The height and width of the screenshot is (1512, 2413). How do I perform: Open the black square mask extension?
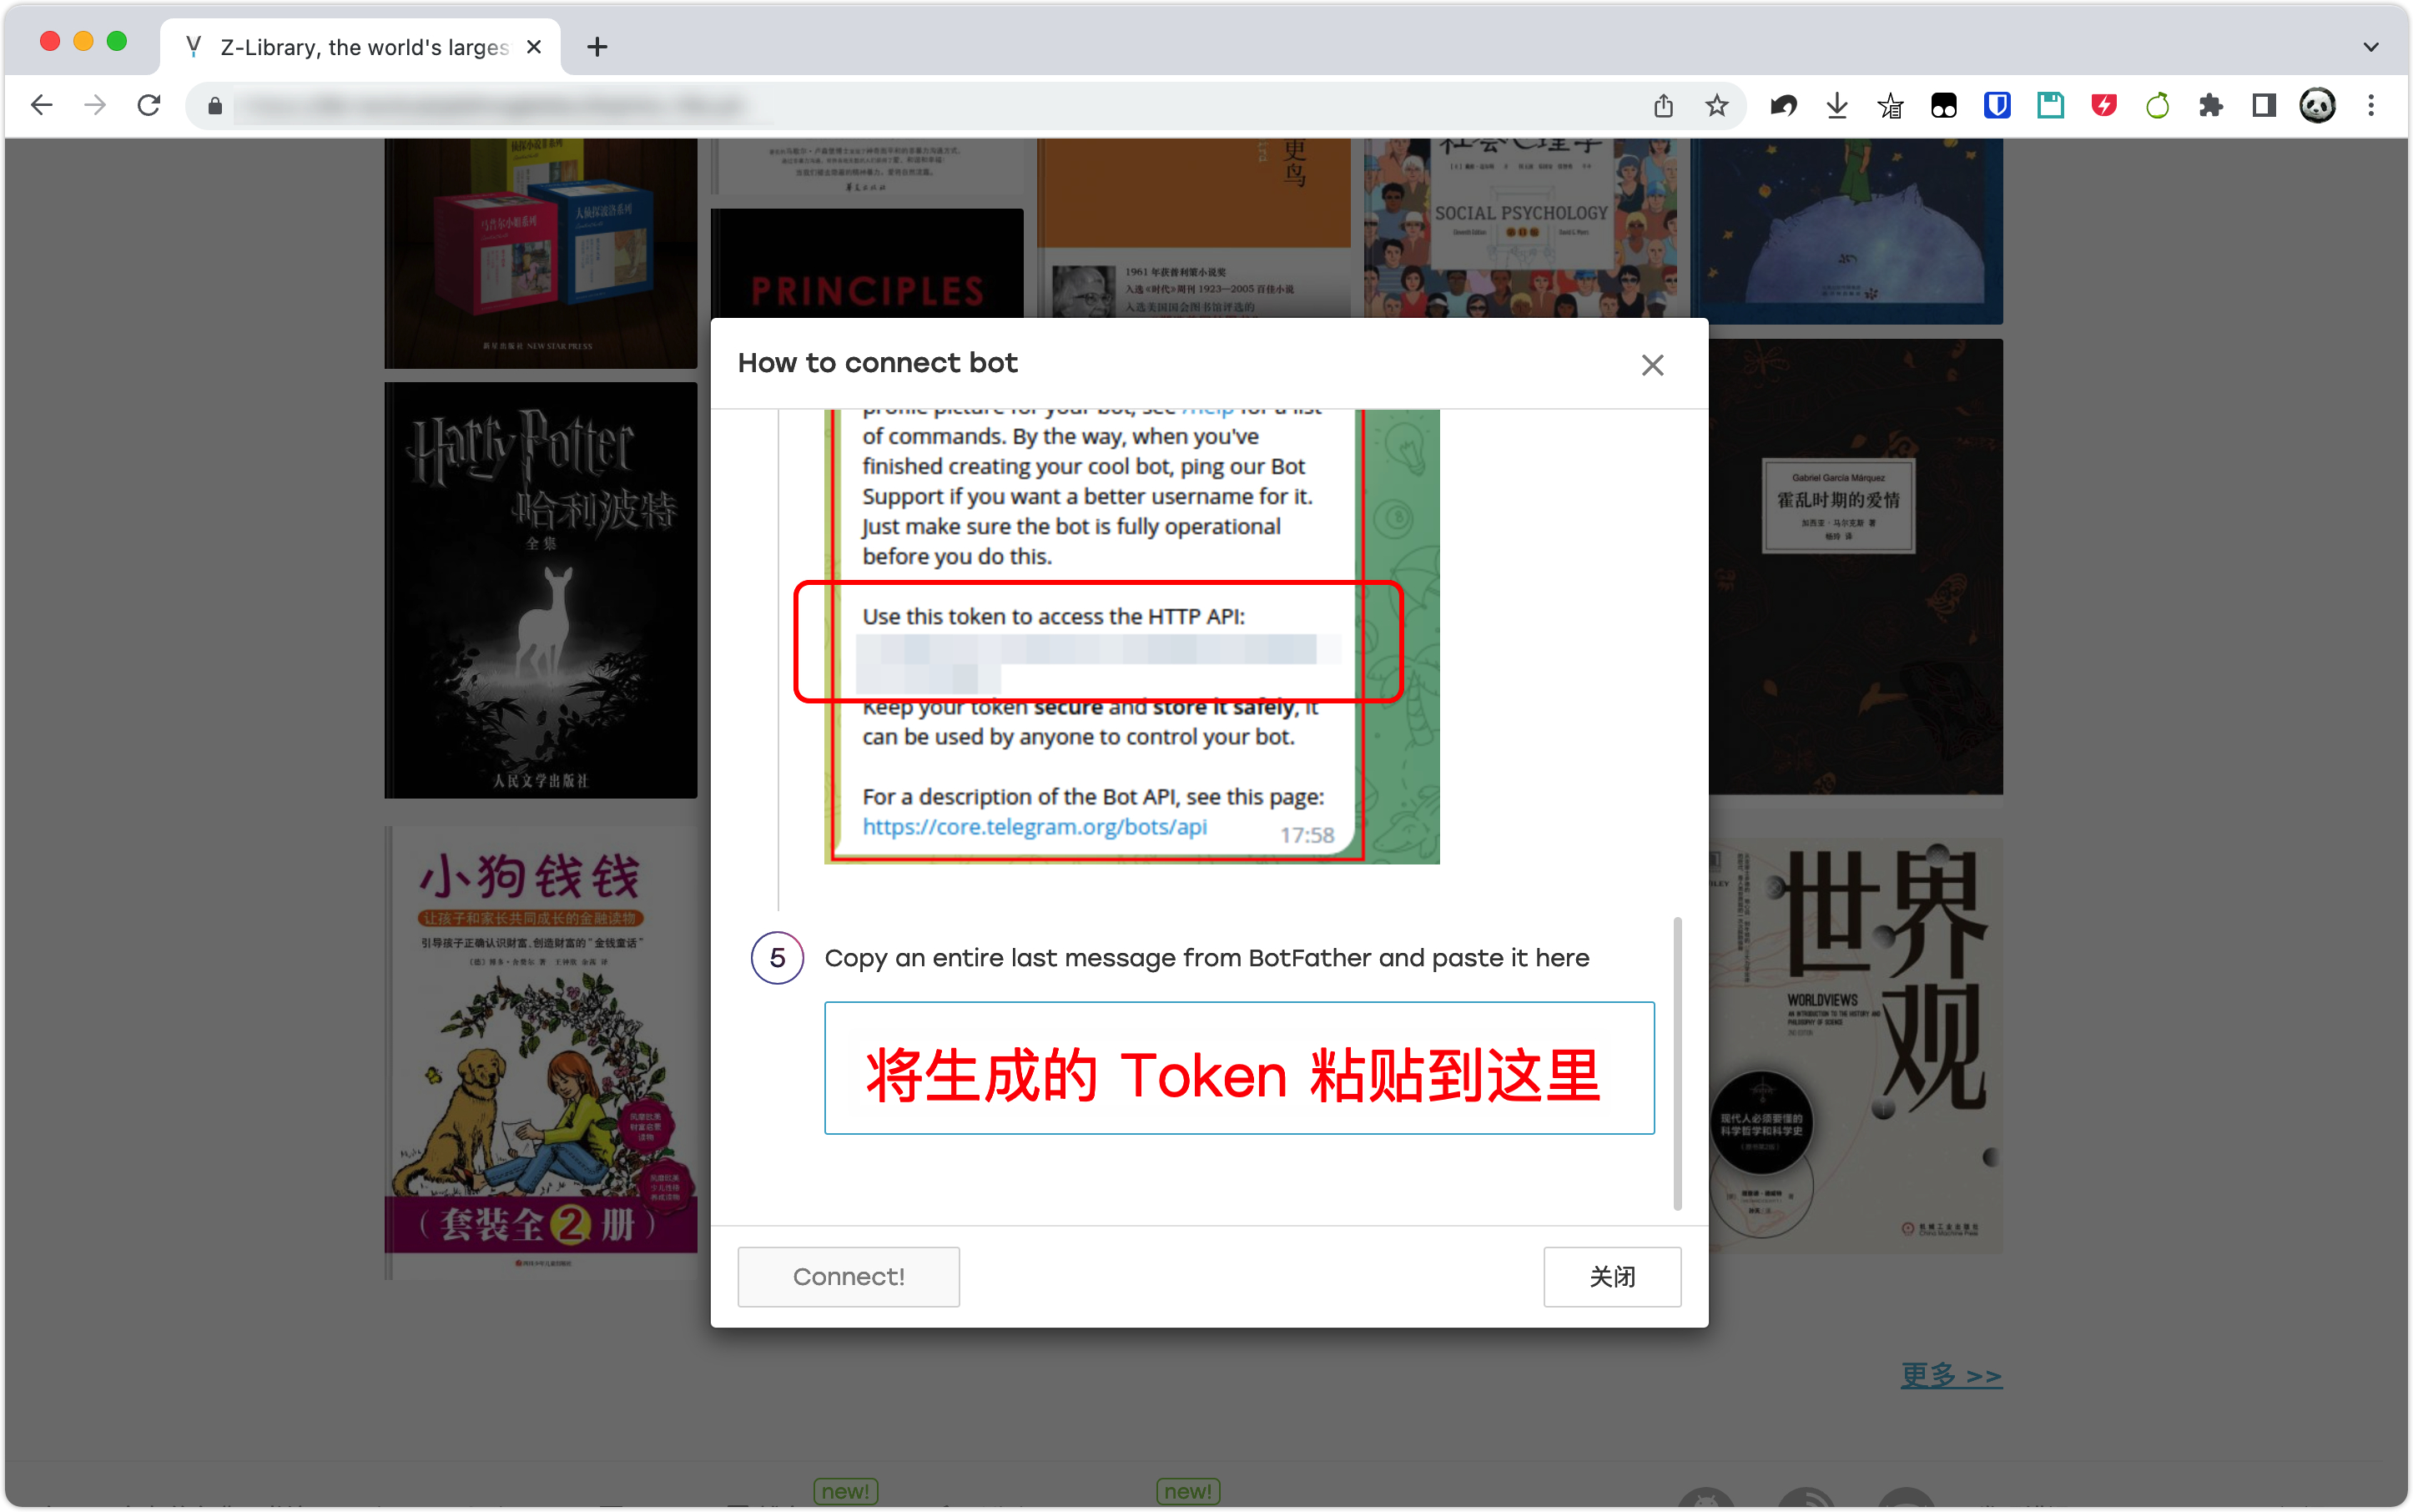pyautogui.click(x=1943, y=105)
